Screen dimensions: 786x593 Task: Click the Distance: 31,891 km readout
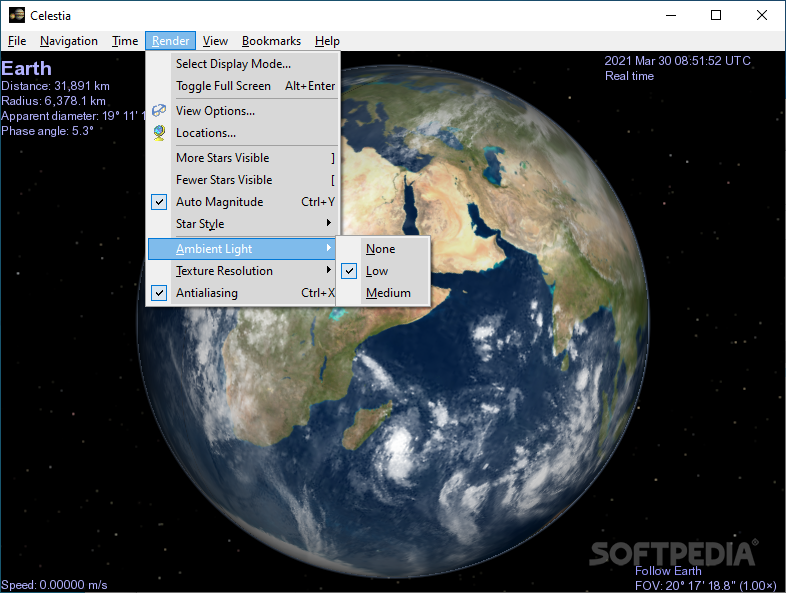point(55,86)
